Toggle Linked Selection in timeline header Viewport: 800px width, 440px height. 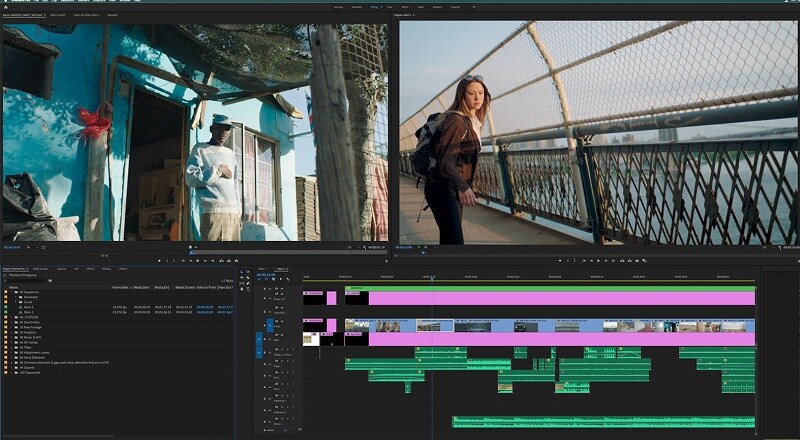tap(273, 279)
